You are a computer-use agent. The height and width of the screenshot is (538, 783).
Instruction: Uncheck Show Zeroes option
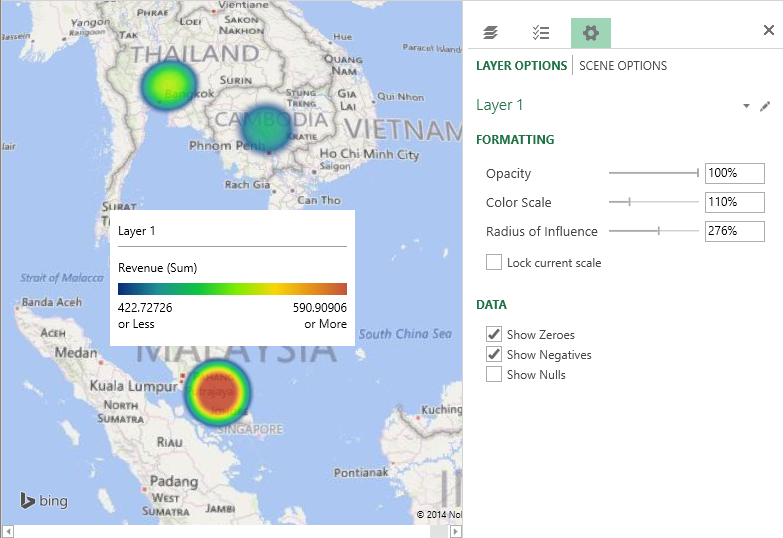494,335
